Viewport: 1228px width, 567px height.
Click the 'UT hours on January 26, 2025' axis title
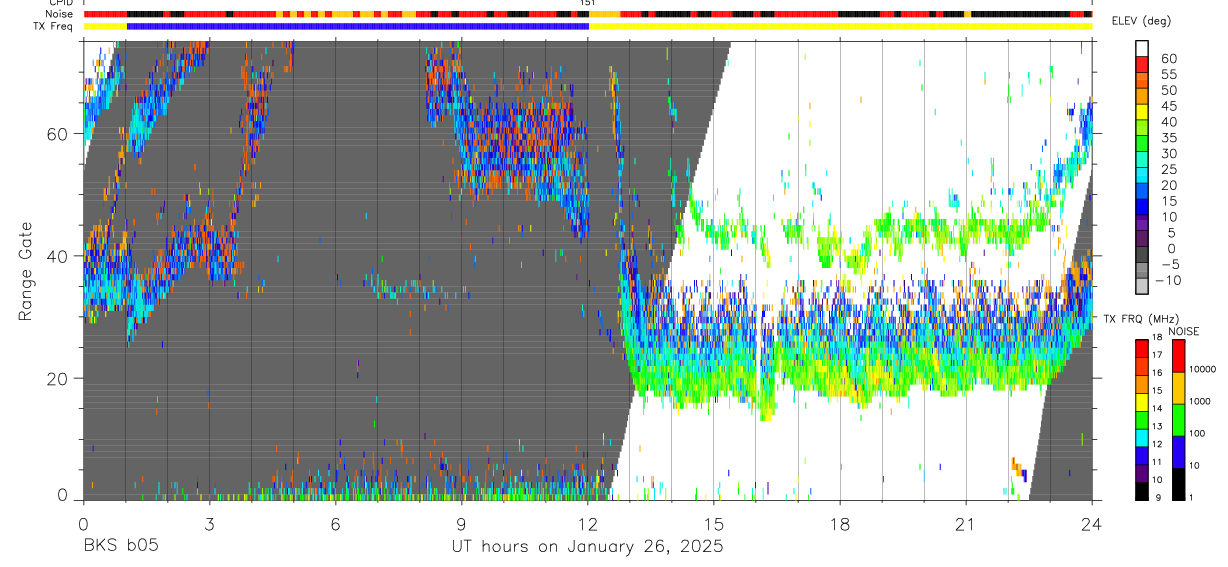coord(587,547)
